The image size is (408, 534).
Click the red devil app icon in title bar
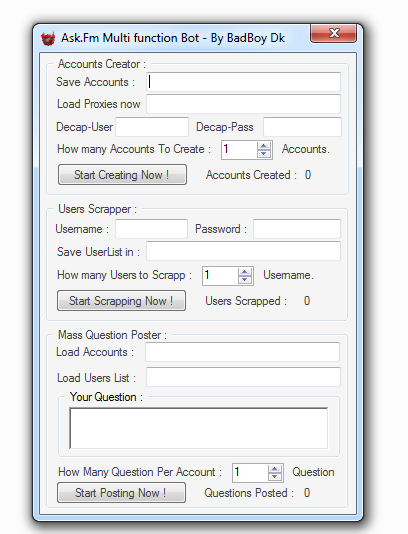48,38
